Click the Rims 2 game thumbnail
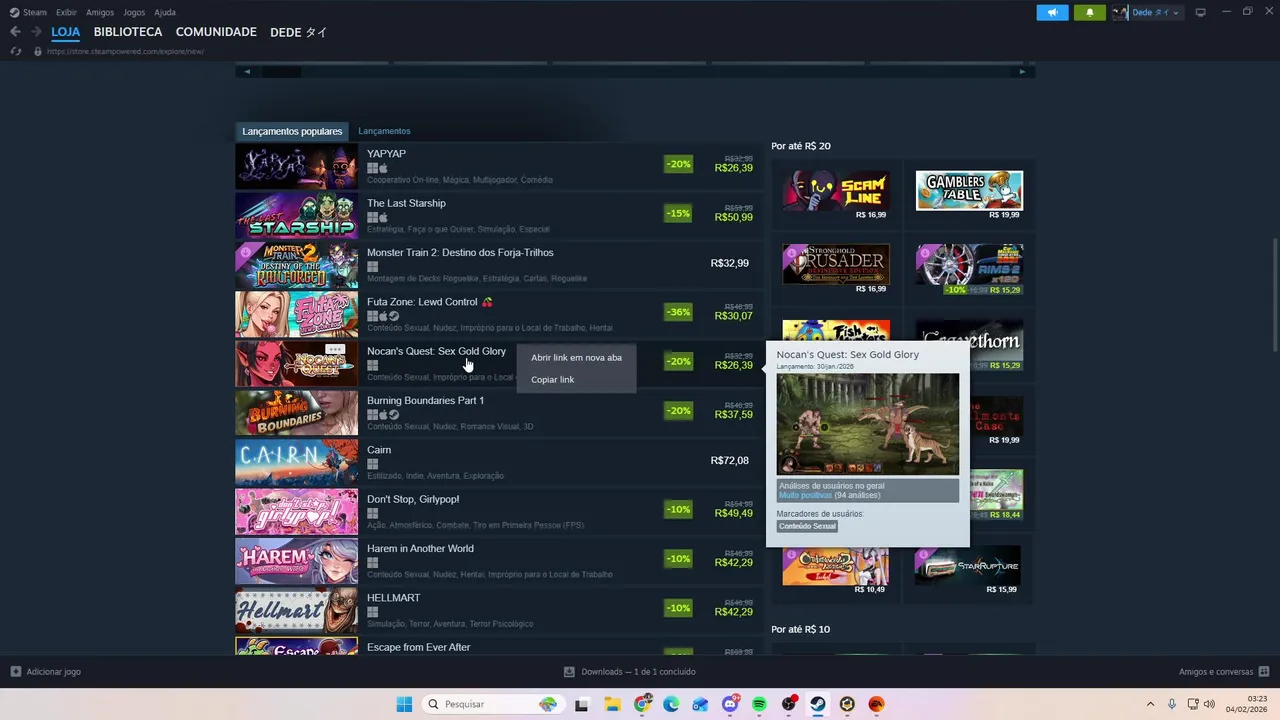Screen dimensions: 1280x720 (969, 264)
